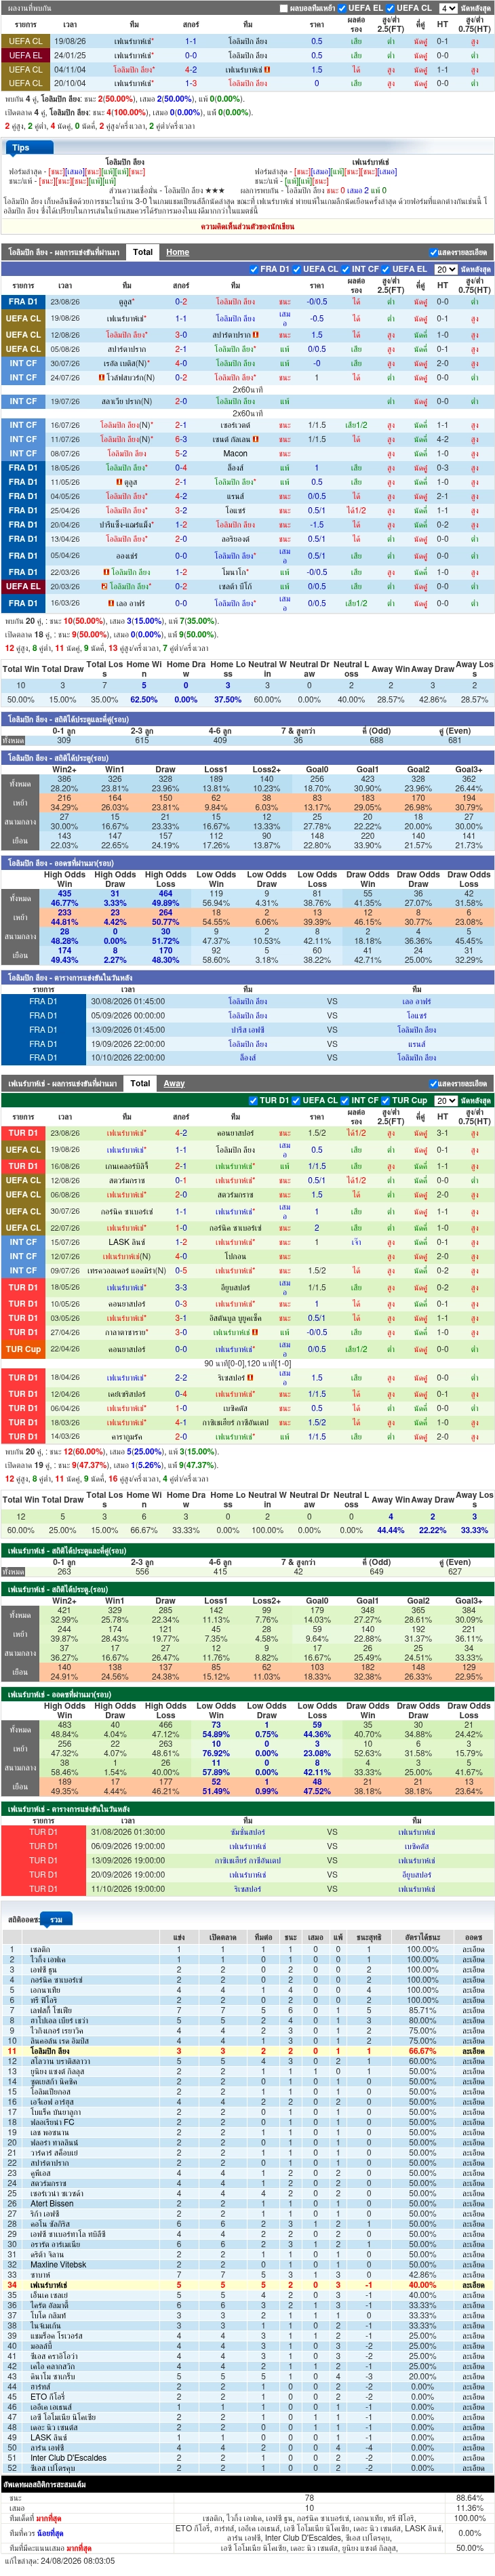Click the 3-0 score in 12/08/26 UEFA CL row
Viewport: 495px width, 2576px height.
[x=181, y=335]
